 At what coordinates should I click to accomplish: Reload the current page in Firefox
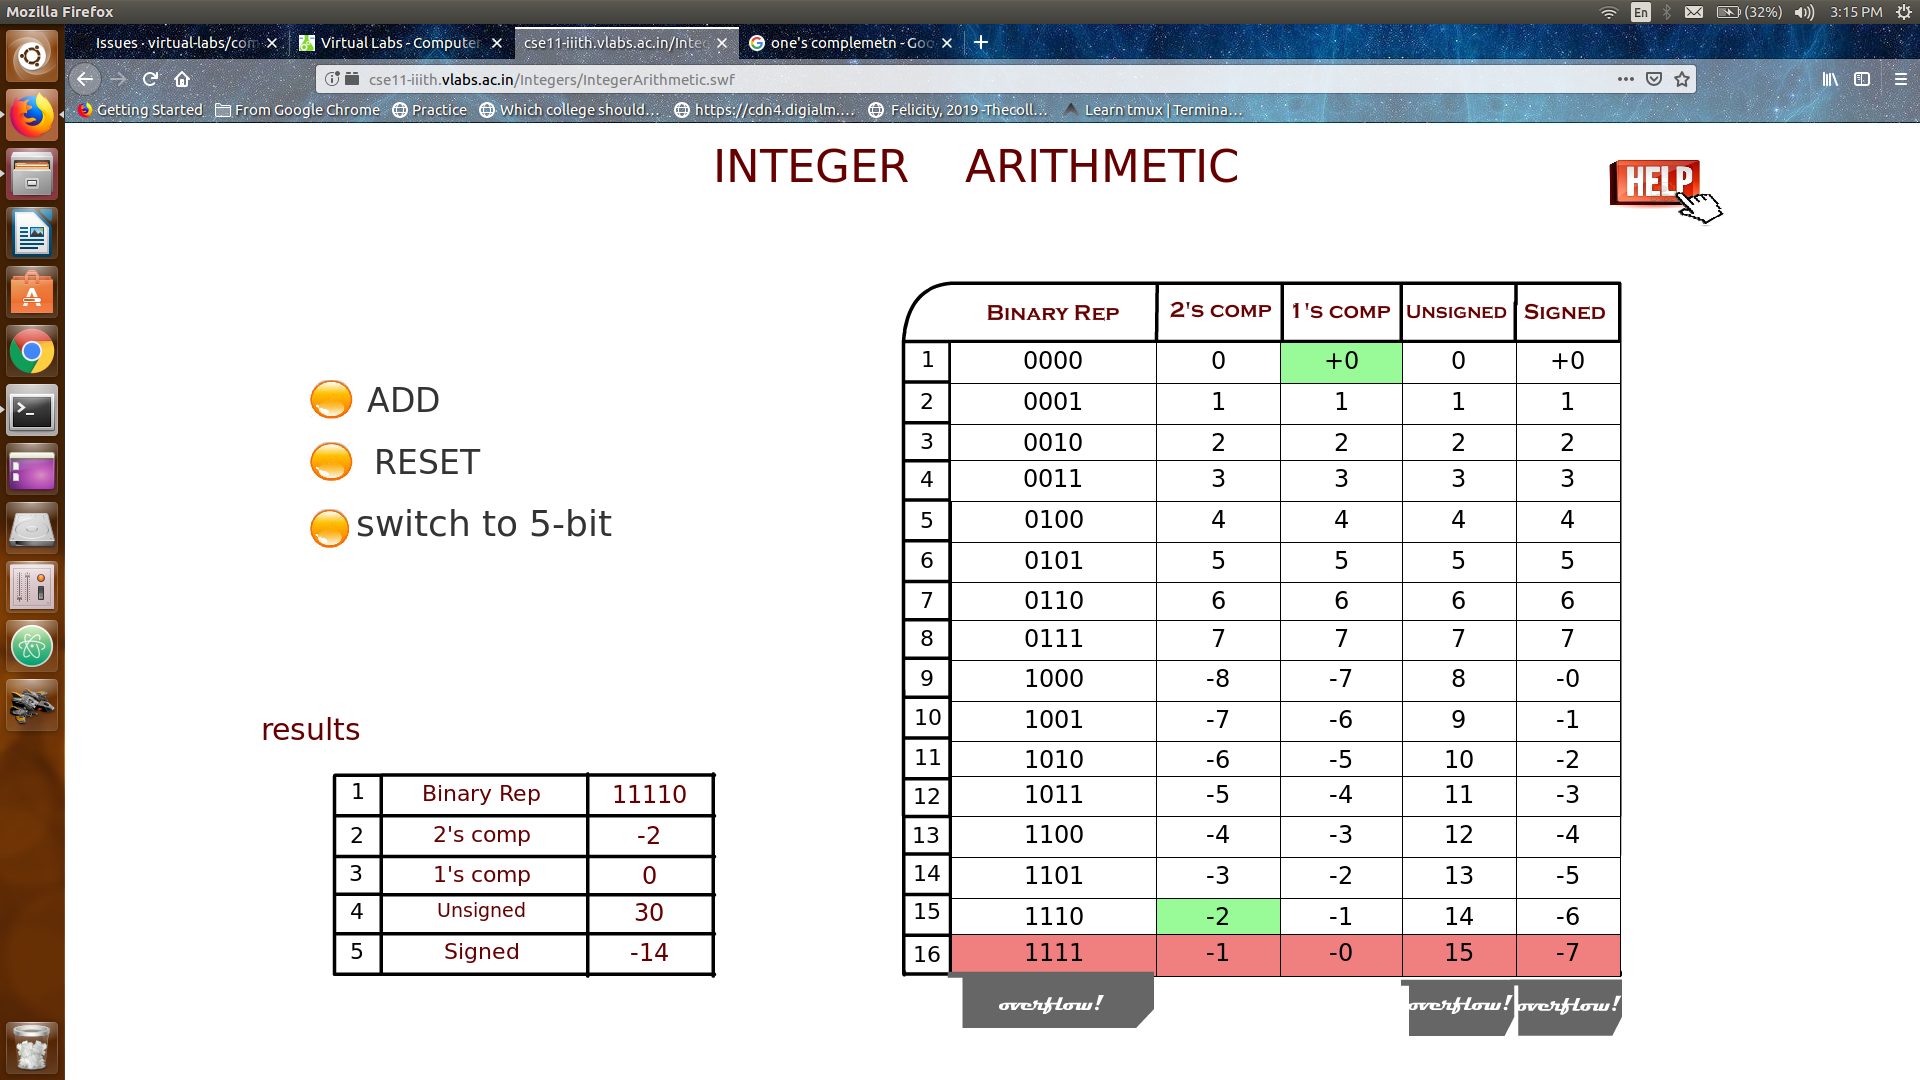pos(149,79)
